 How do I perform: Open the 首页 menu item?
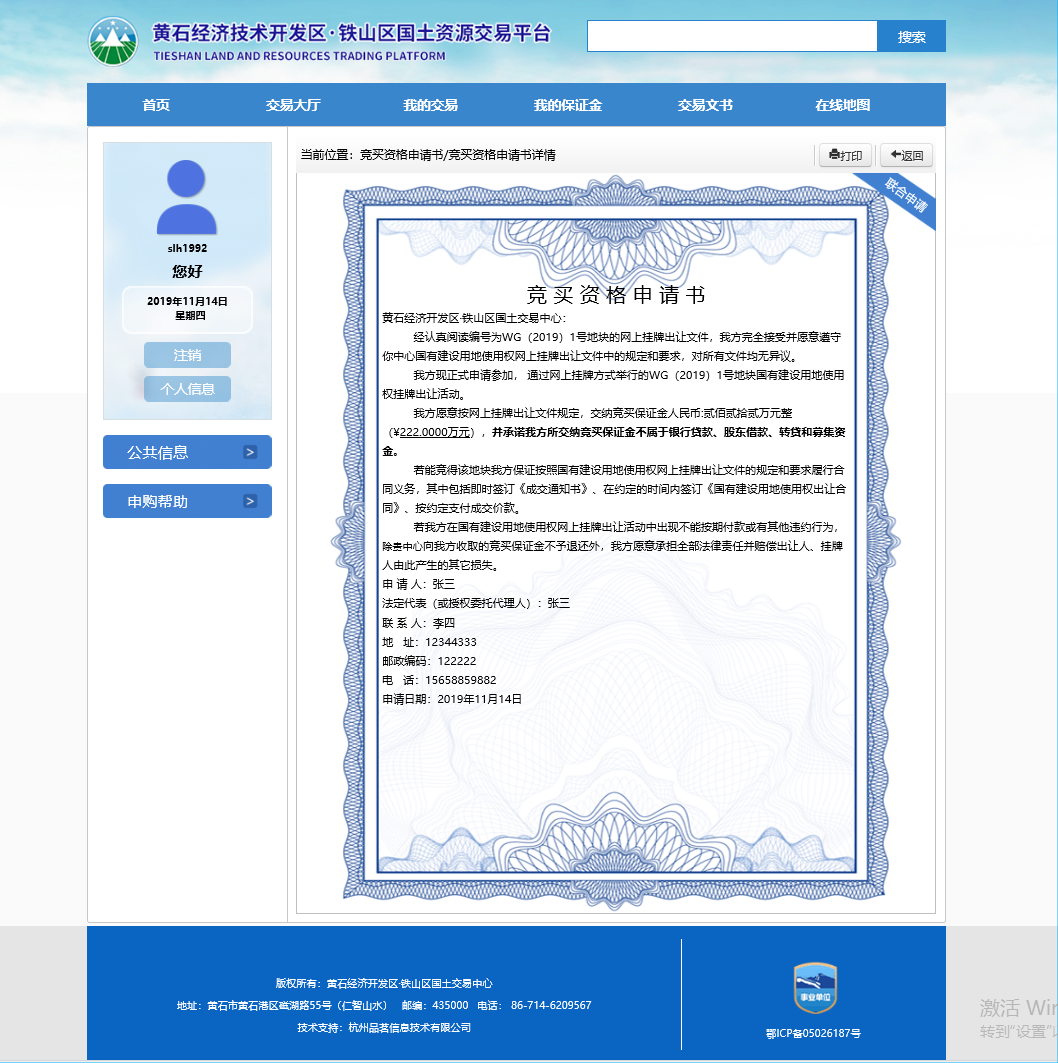click(156, 105)
